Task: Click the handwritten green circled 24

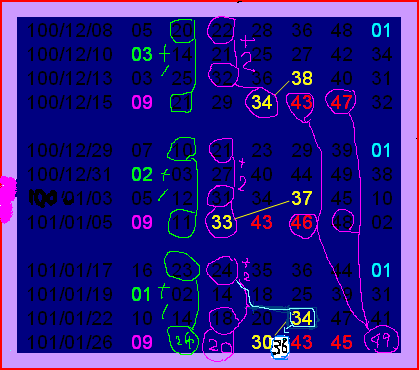Action: (x=183, y=341)
